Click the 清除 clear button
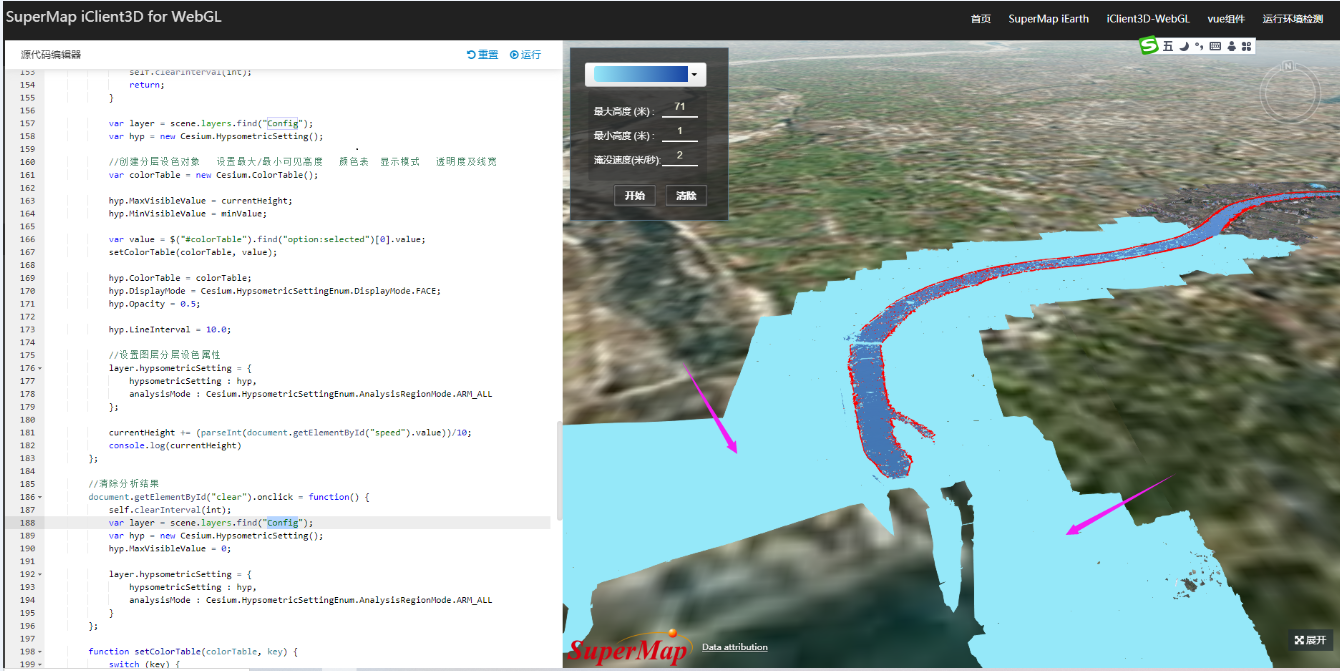The width and height of the screenshot is (1340, 671). 686,195
